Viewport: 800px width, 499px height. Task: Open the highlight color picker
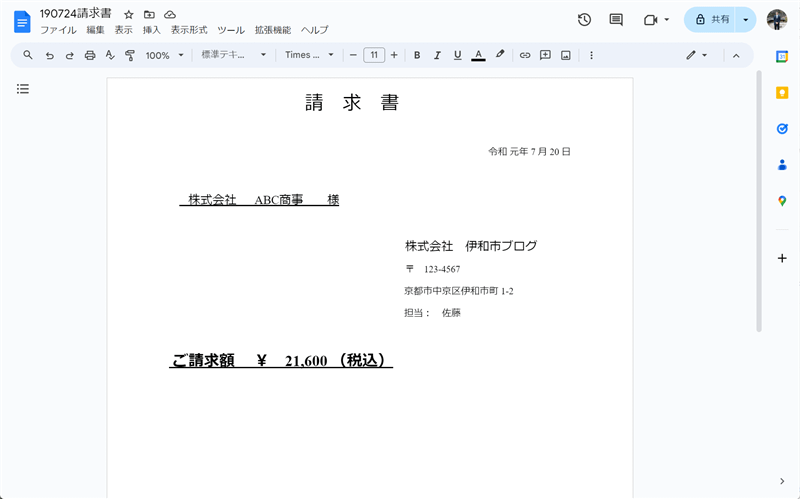[x=499, y=55]
